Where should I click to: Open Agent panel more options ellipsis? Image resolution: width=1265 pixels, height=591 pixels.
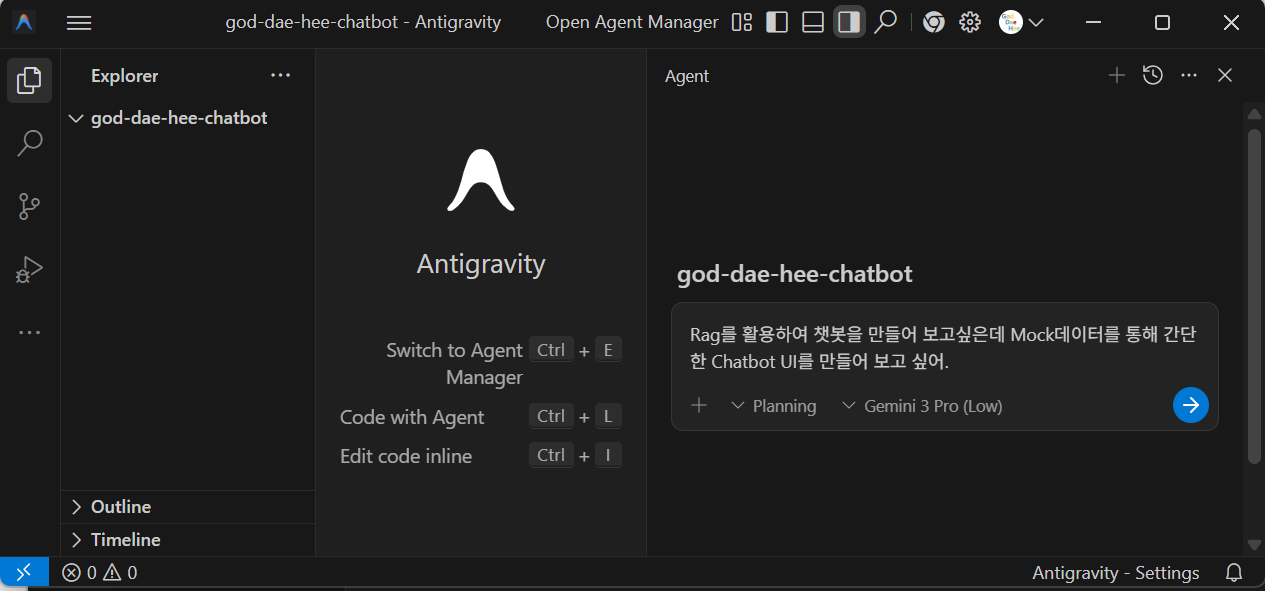coord(1189,76)
